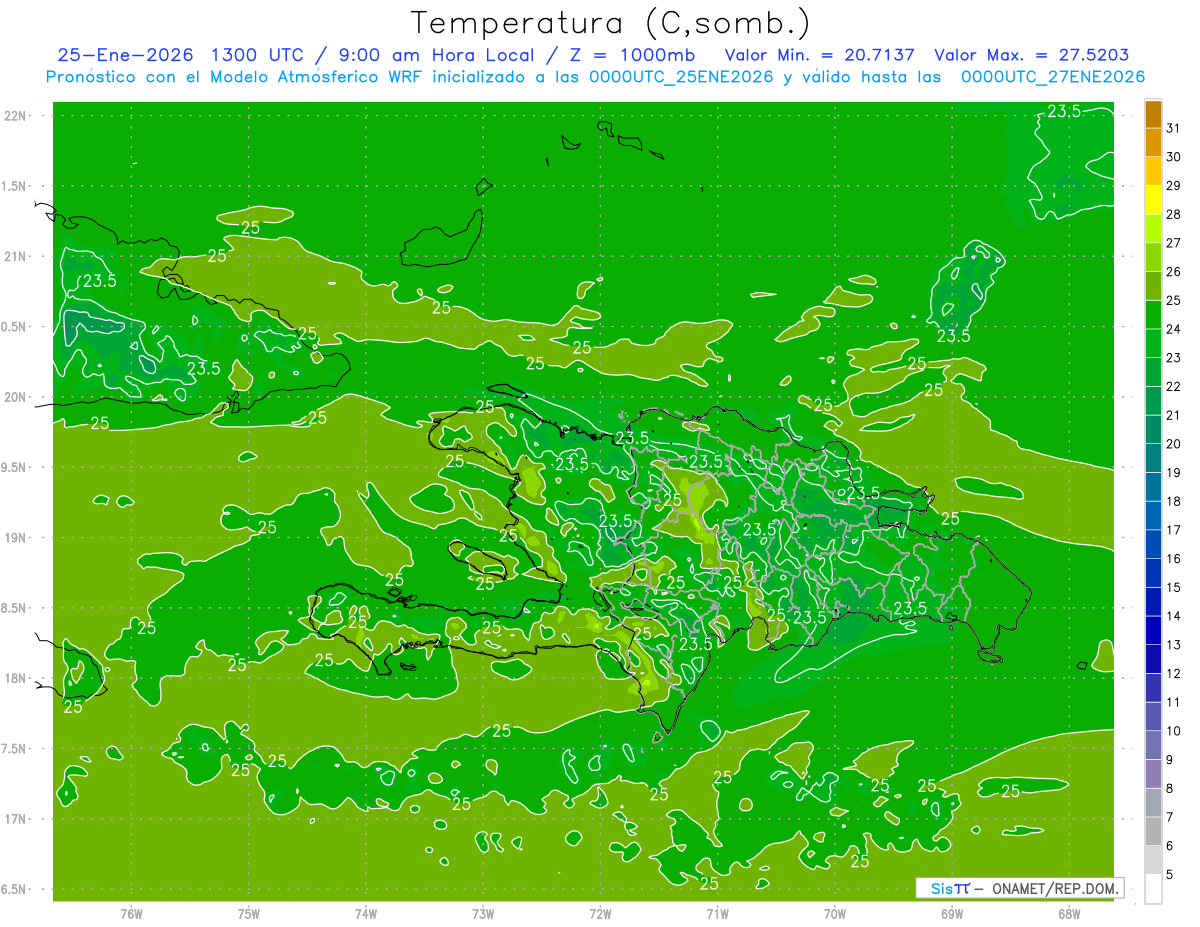Screen dimensions: 1200x927
Task: Click the legend value "11"
Action: 1174,702
